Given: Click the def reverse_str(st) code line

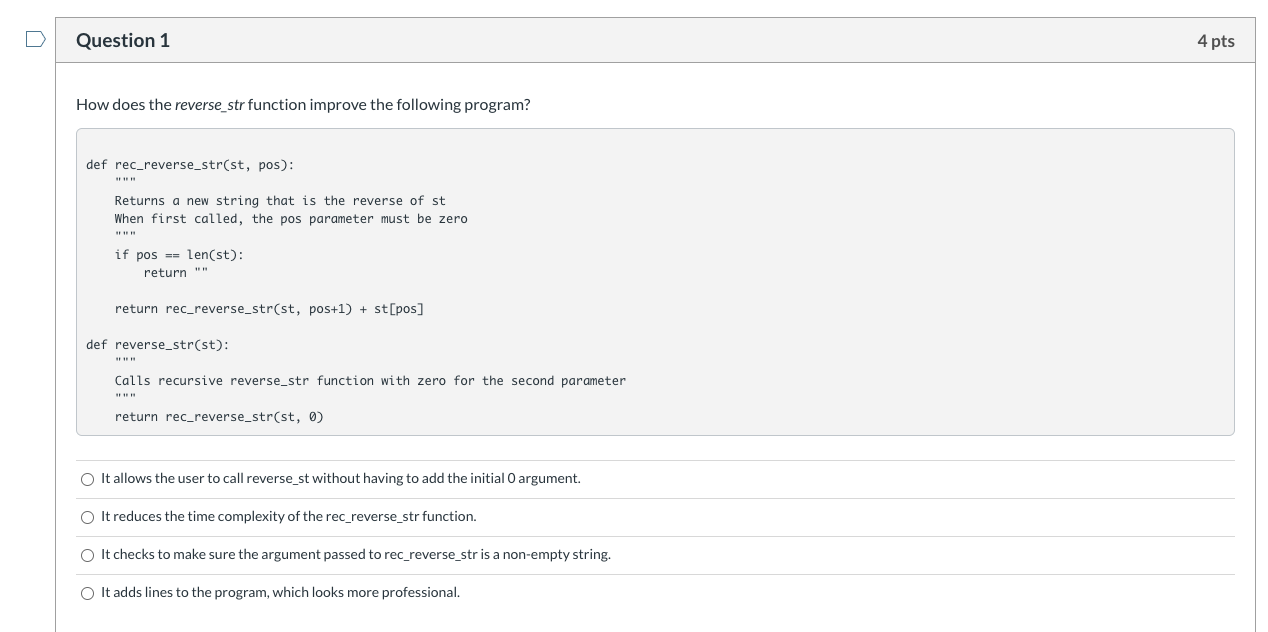Looking at the screenshot, I should (x=158, y=344).
